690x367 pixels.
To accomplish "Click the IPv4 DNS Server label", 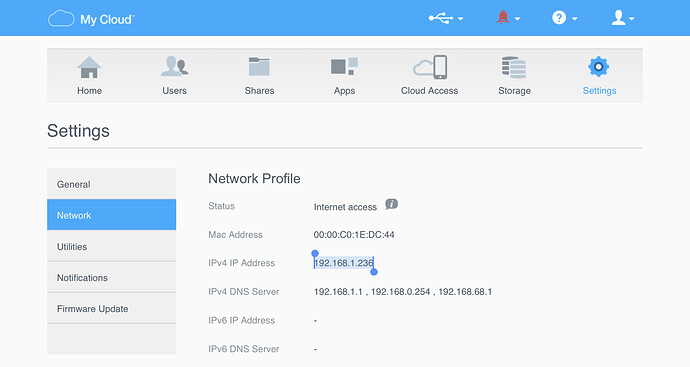I will pyautogui.click(x=243, y=292).
